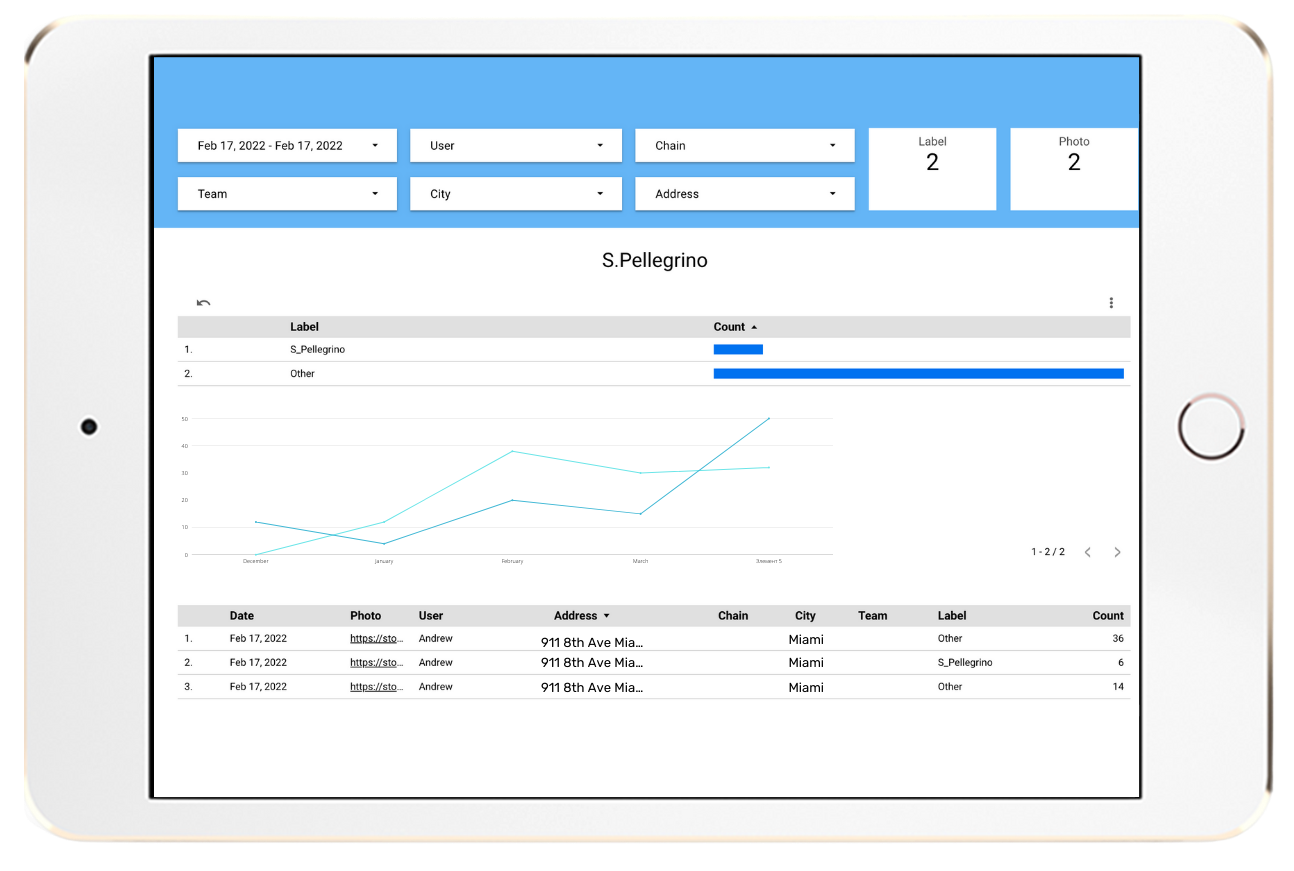Click the Other count bar
Viewport: 1294px width, 871px height.
(918, 374)
